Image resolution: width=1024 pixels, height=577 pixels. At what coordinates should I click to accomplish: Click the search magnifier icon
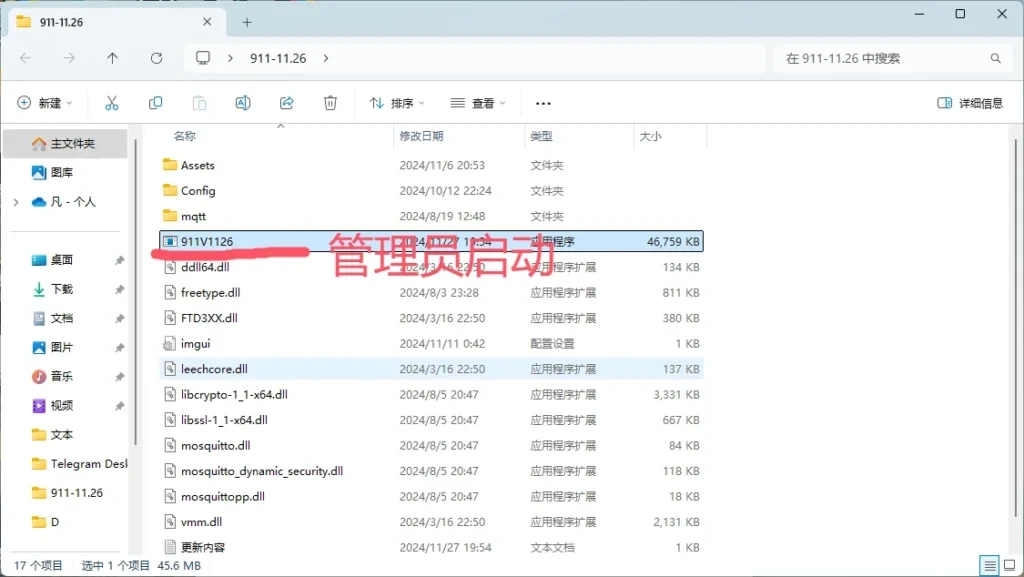(x=995, y=58)
